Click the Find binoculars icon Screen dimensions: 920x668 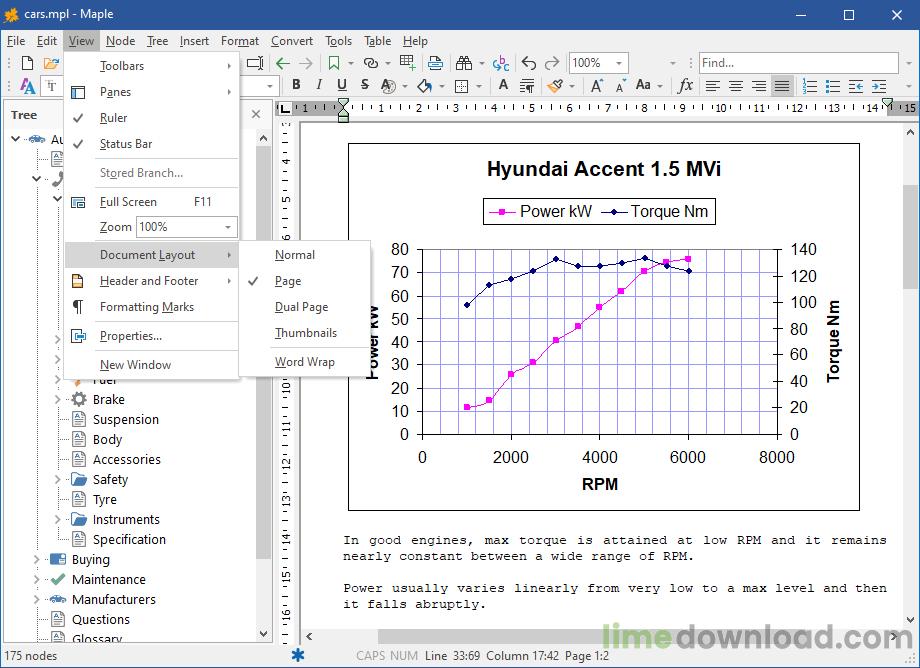(464, 63)
